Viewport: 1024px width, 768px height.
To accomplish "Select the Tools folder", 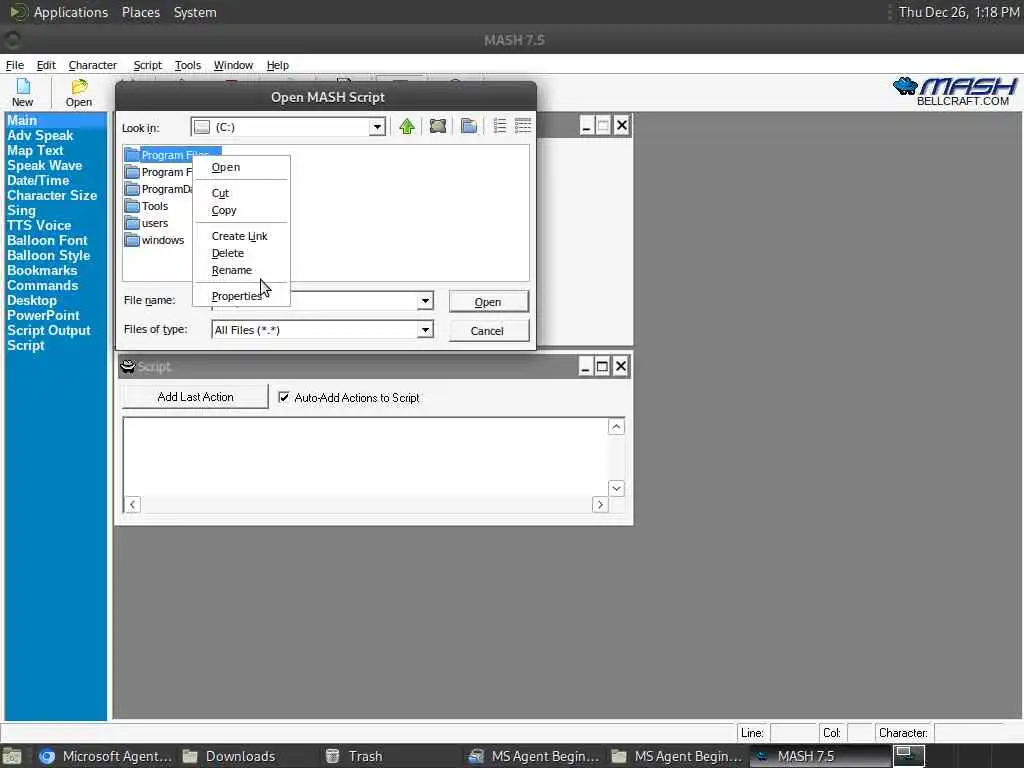I will [147, 206].
